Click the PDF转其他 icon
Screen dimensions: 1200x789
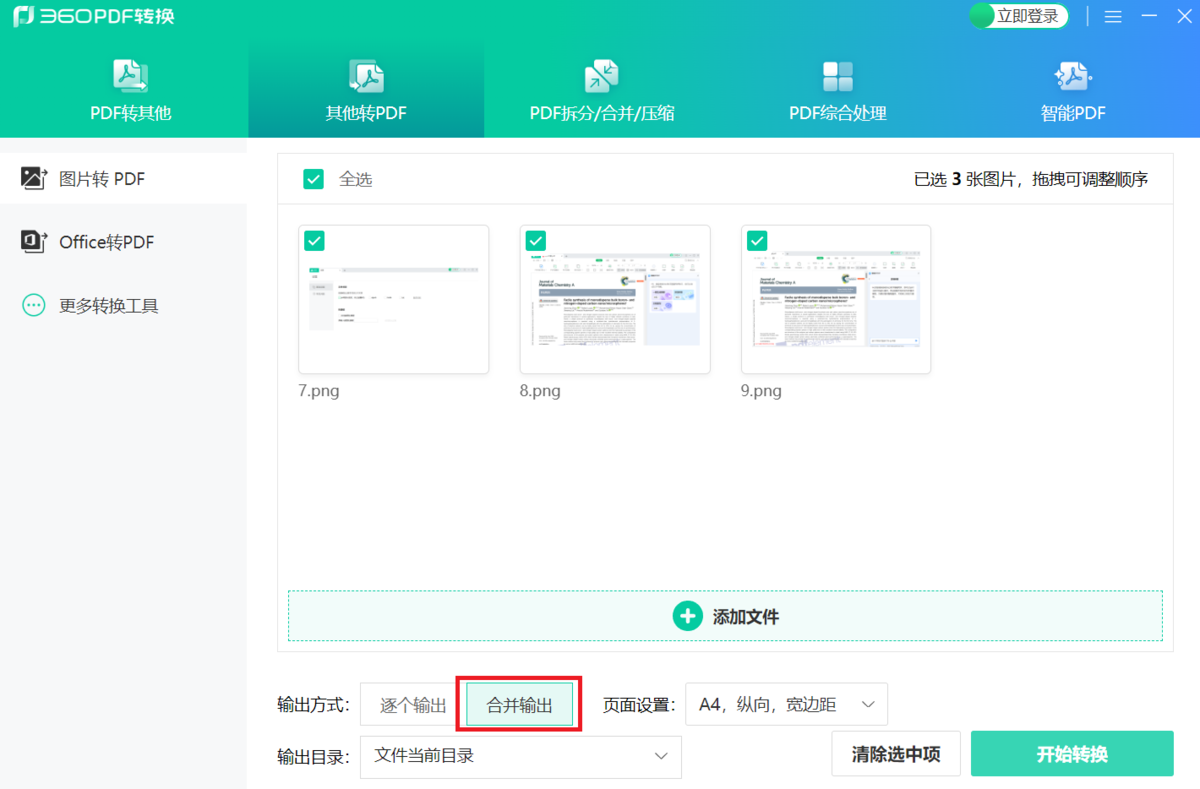point(131,76)
